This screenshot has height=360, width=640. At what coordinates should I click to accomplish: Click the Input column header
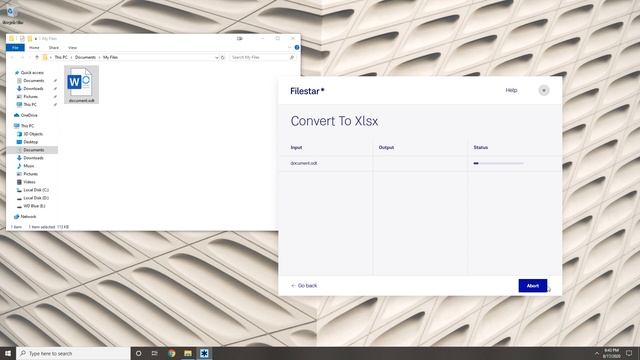tap(296, 147)
